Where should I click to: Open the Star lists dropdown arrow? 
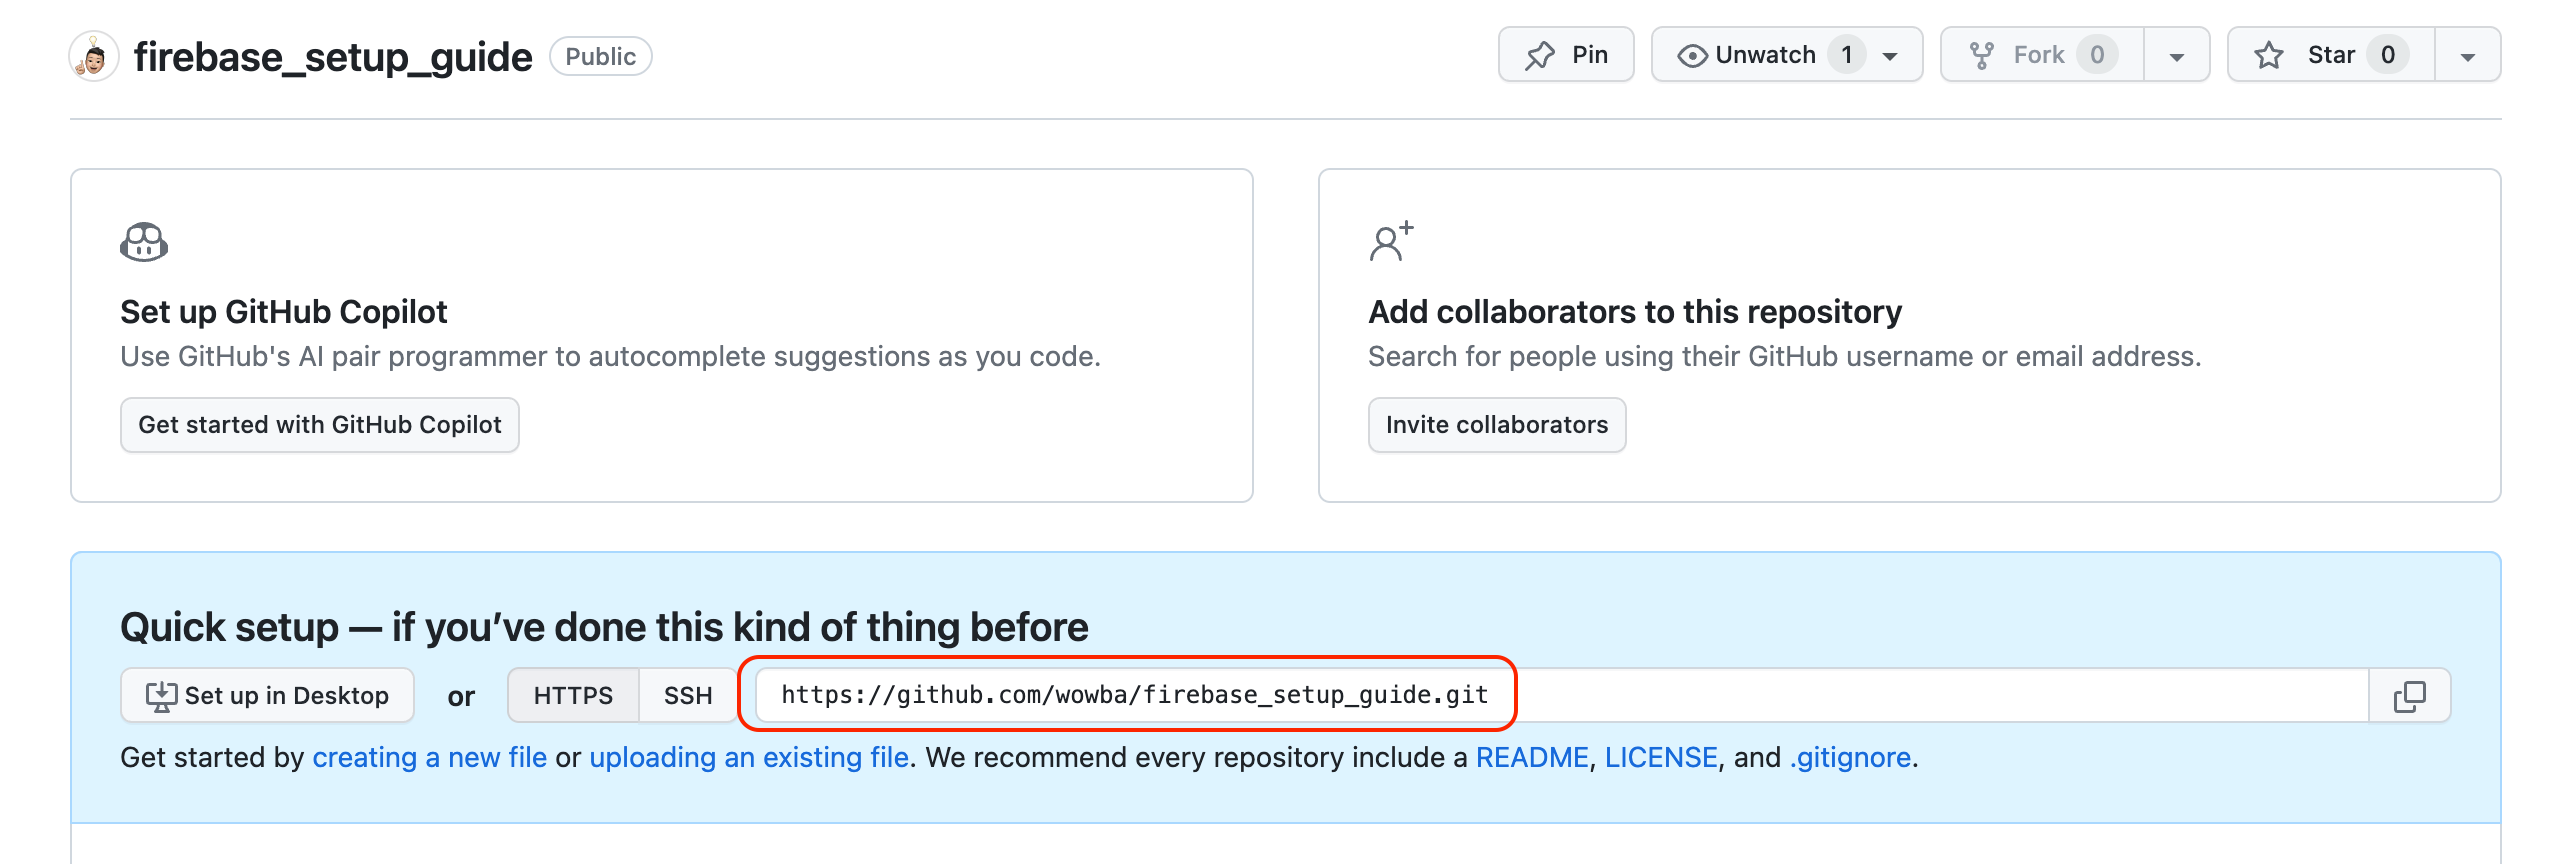(2467, 56)
